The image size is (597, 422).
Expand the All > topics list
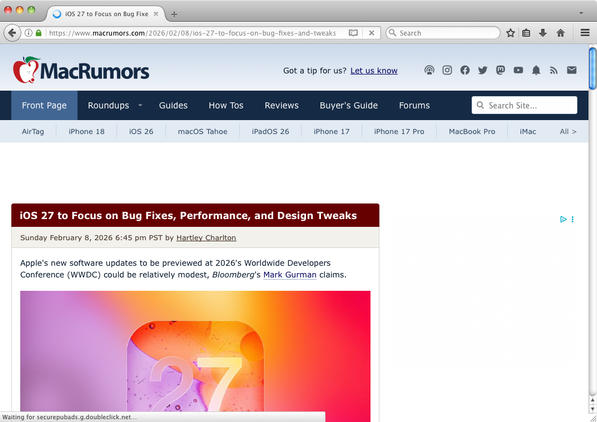point(568,131)
